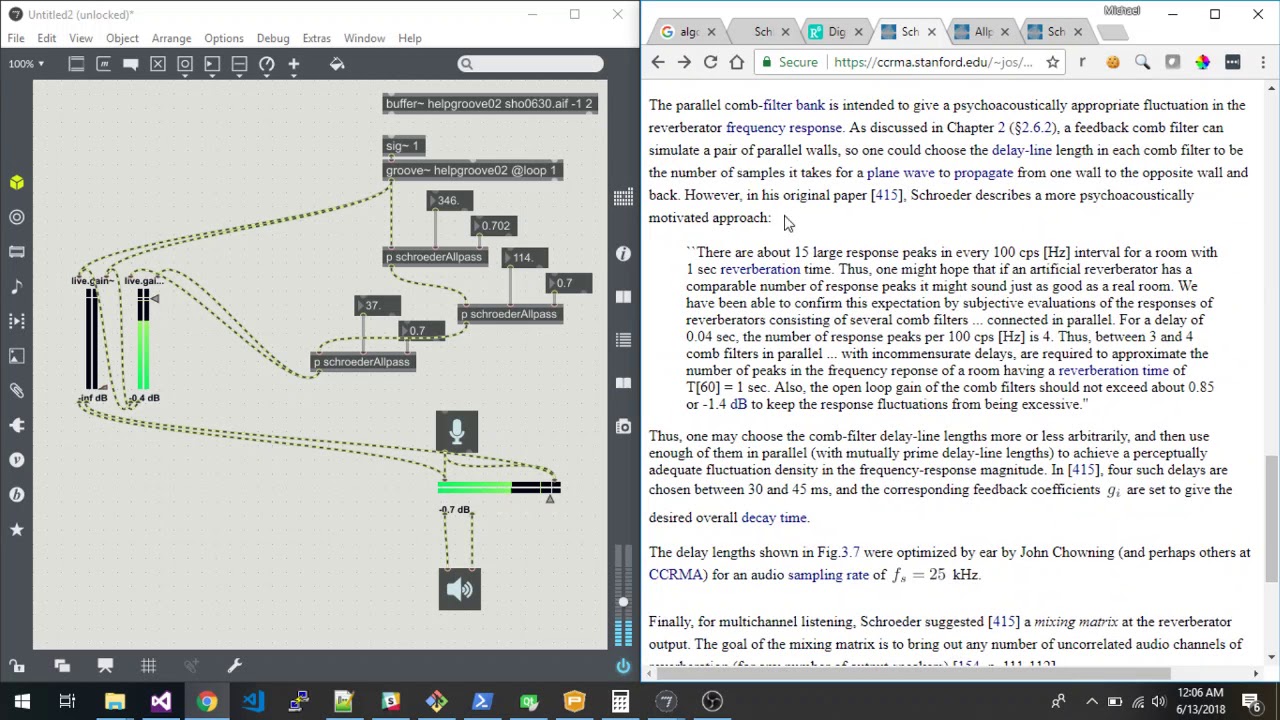The image size is (1280, 720).
Task: Open the Windows Start menu
Action: tap(22, 701)
